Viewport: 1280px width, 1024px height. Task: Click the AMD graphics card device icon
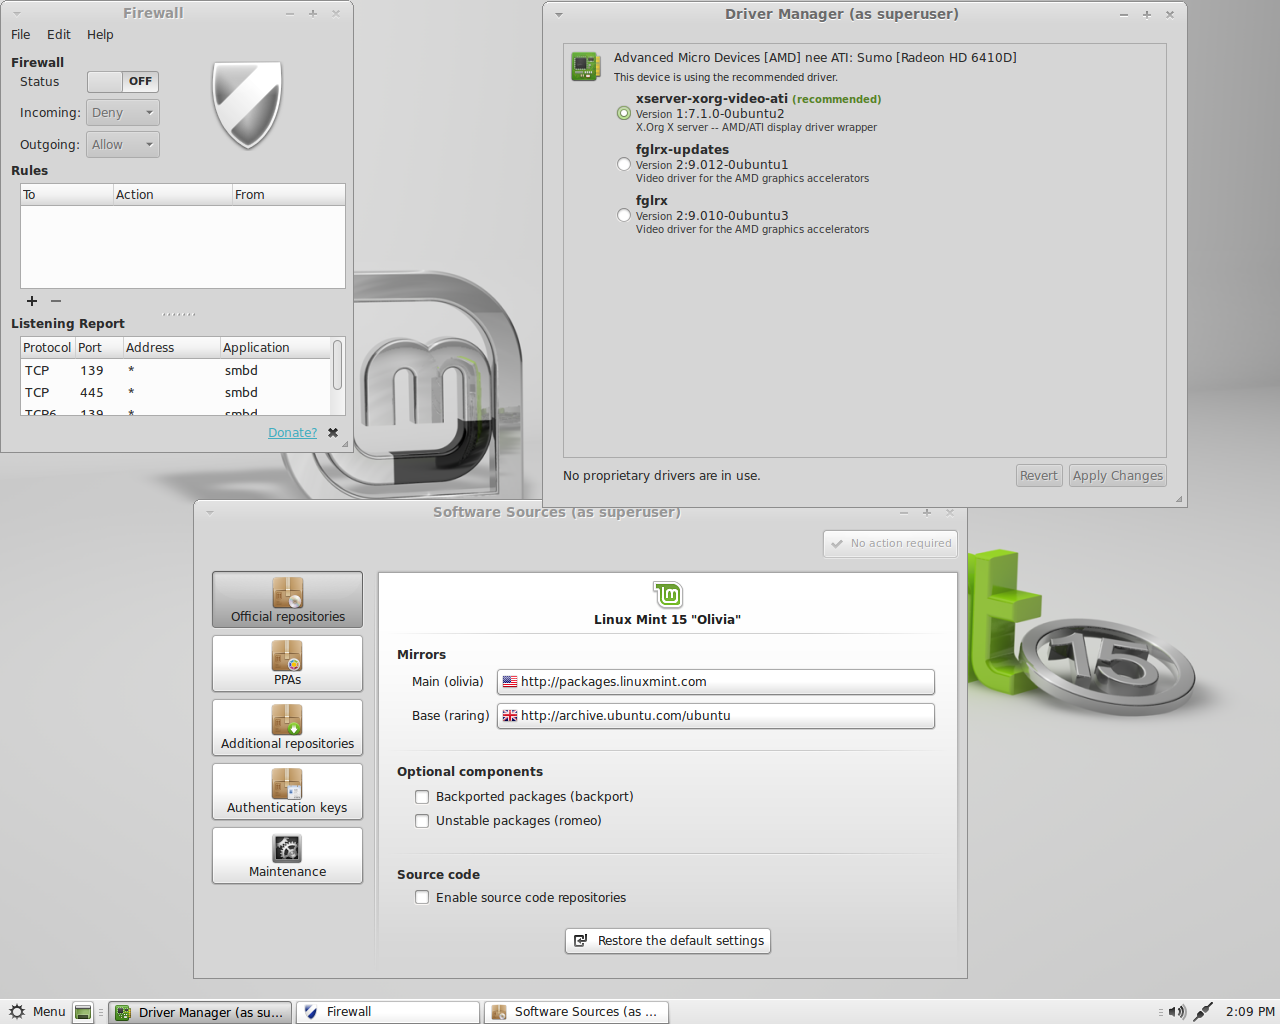(x=585, y=67)
